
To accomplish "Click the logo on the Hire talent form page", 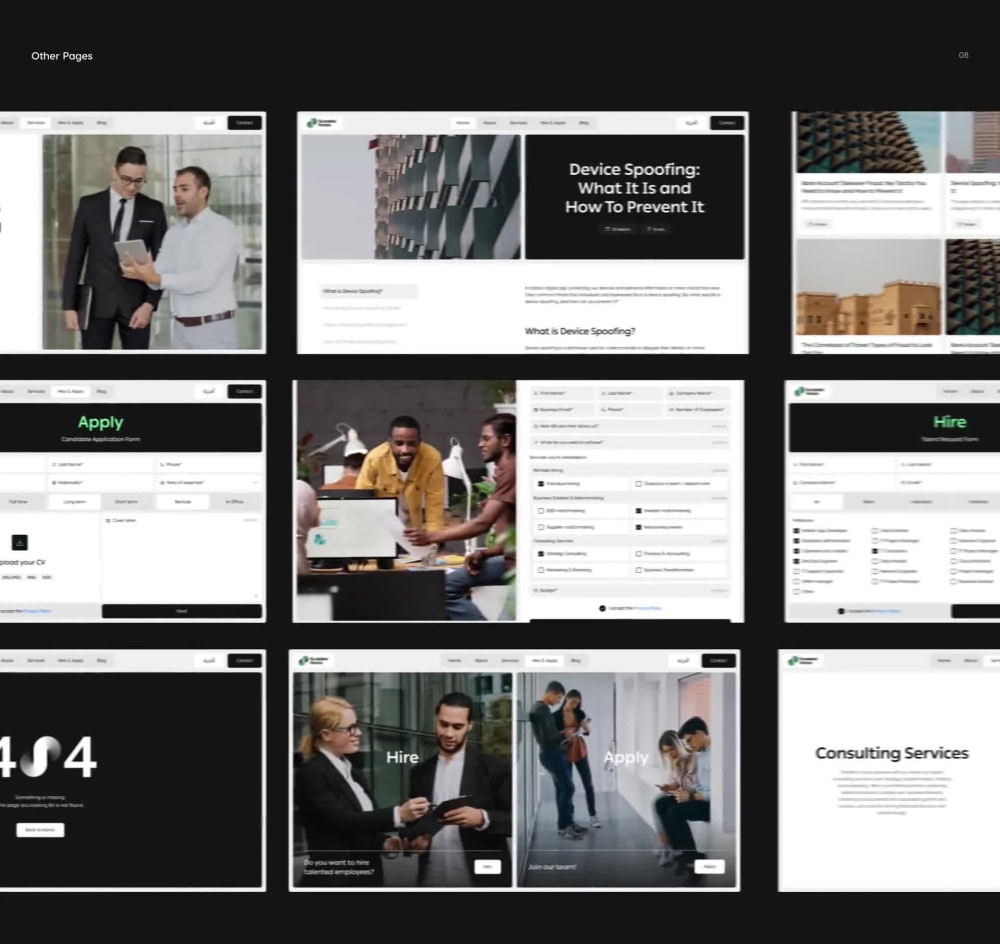I will point(809,391).
